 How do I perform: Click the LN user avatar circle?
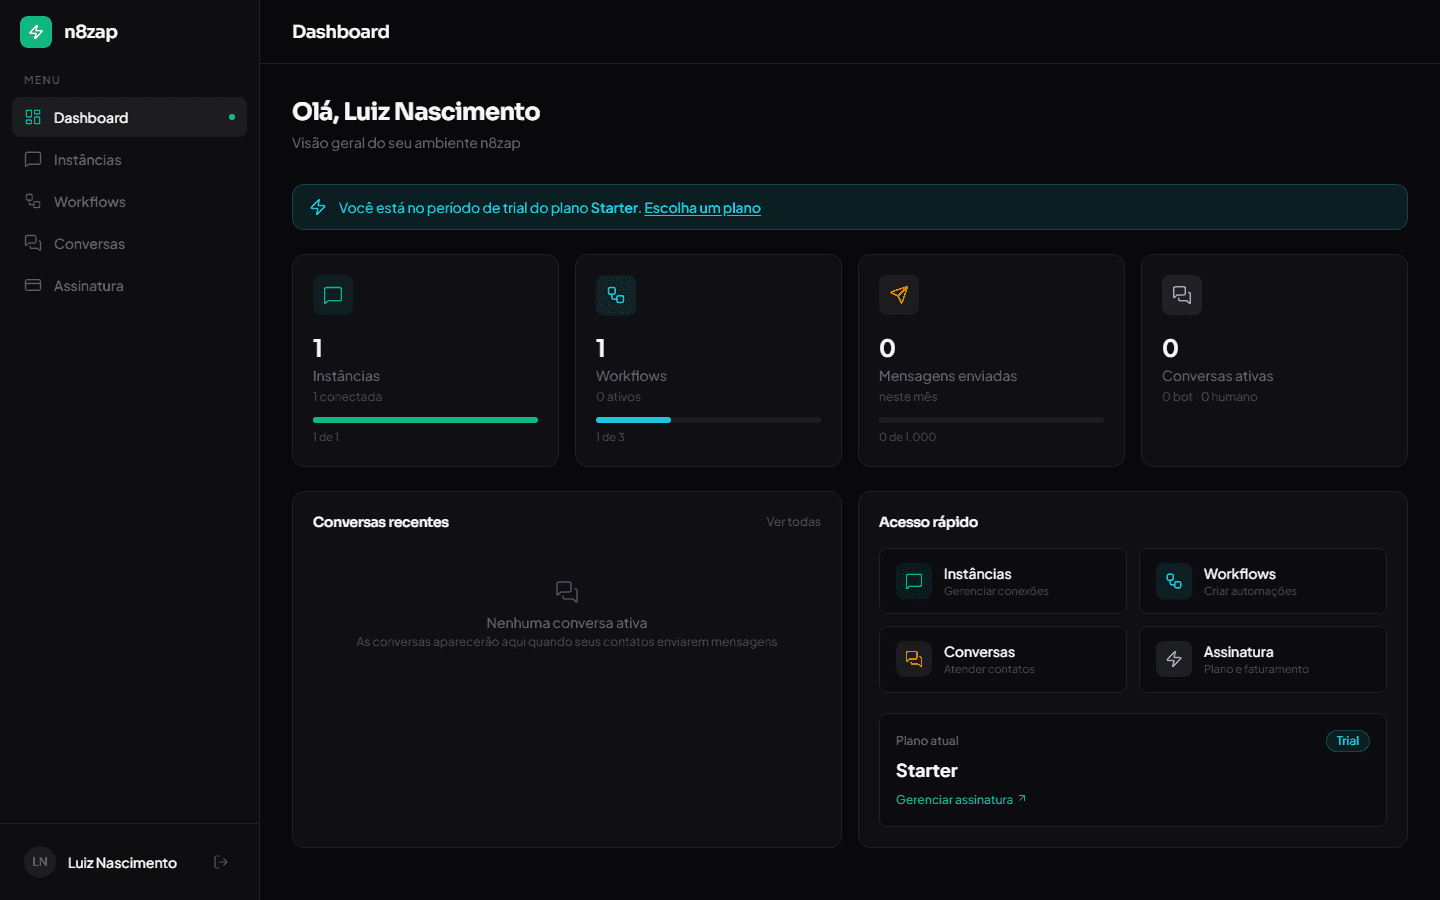click(39, 861)
